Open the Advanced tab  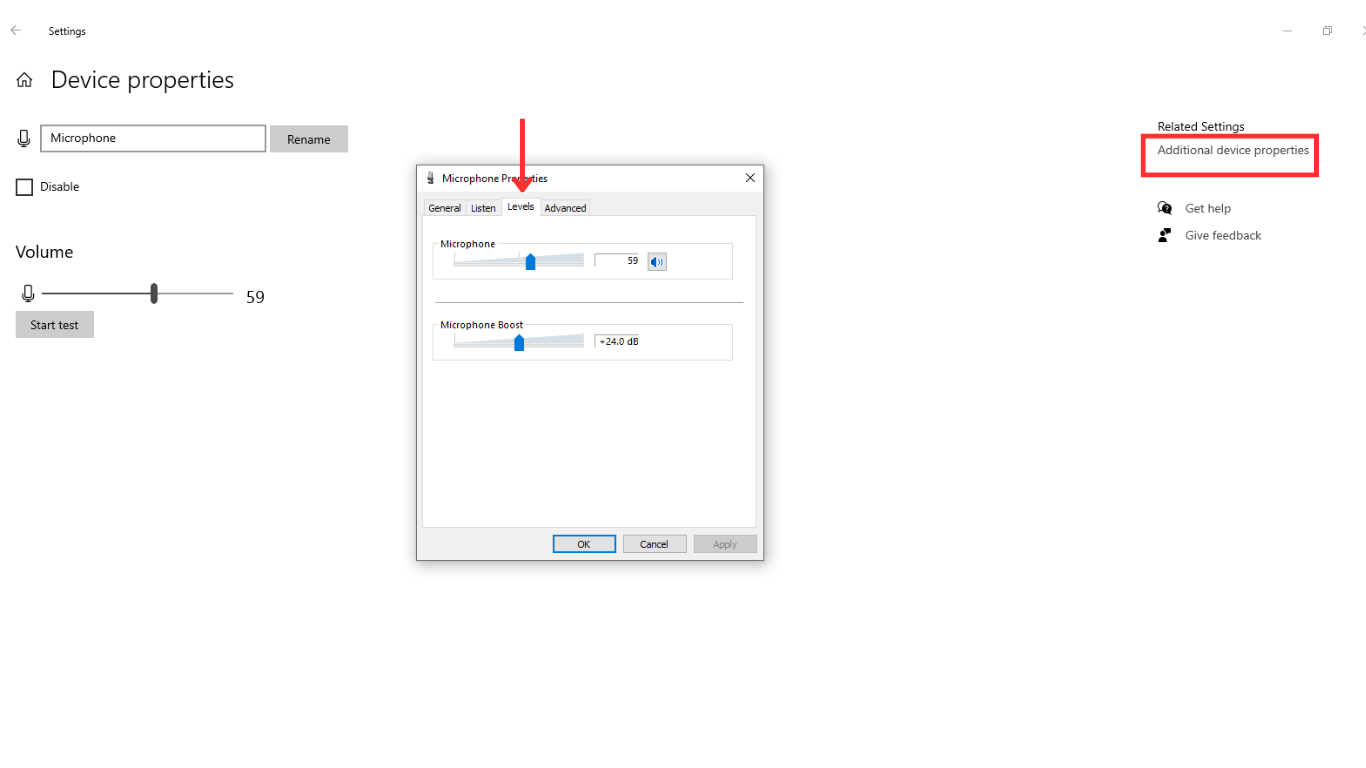pyautogui.click(x=565, y=208)
